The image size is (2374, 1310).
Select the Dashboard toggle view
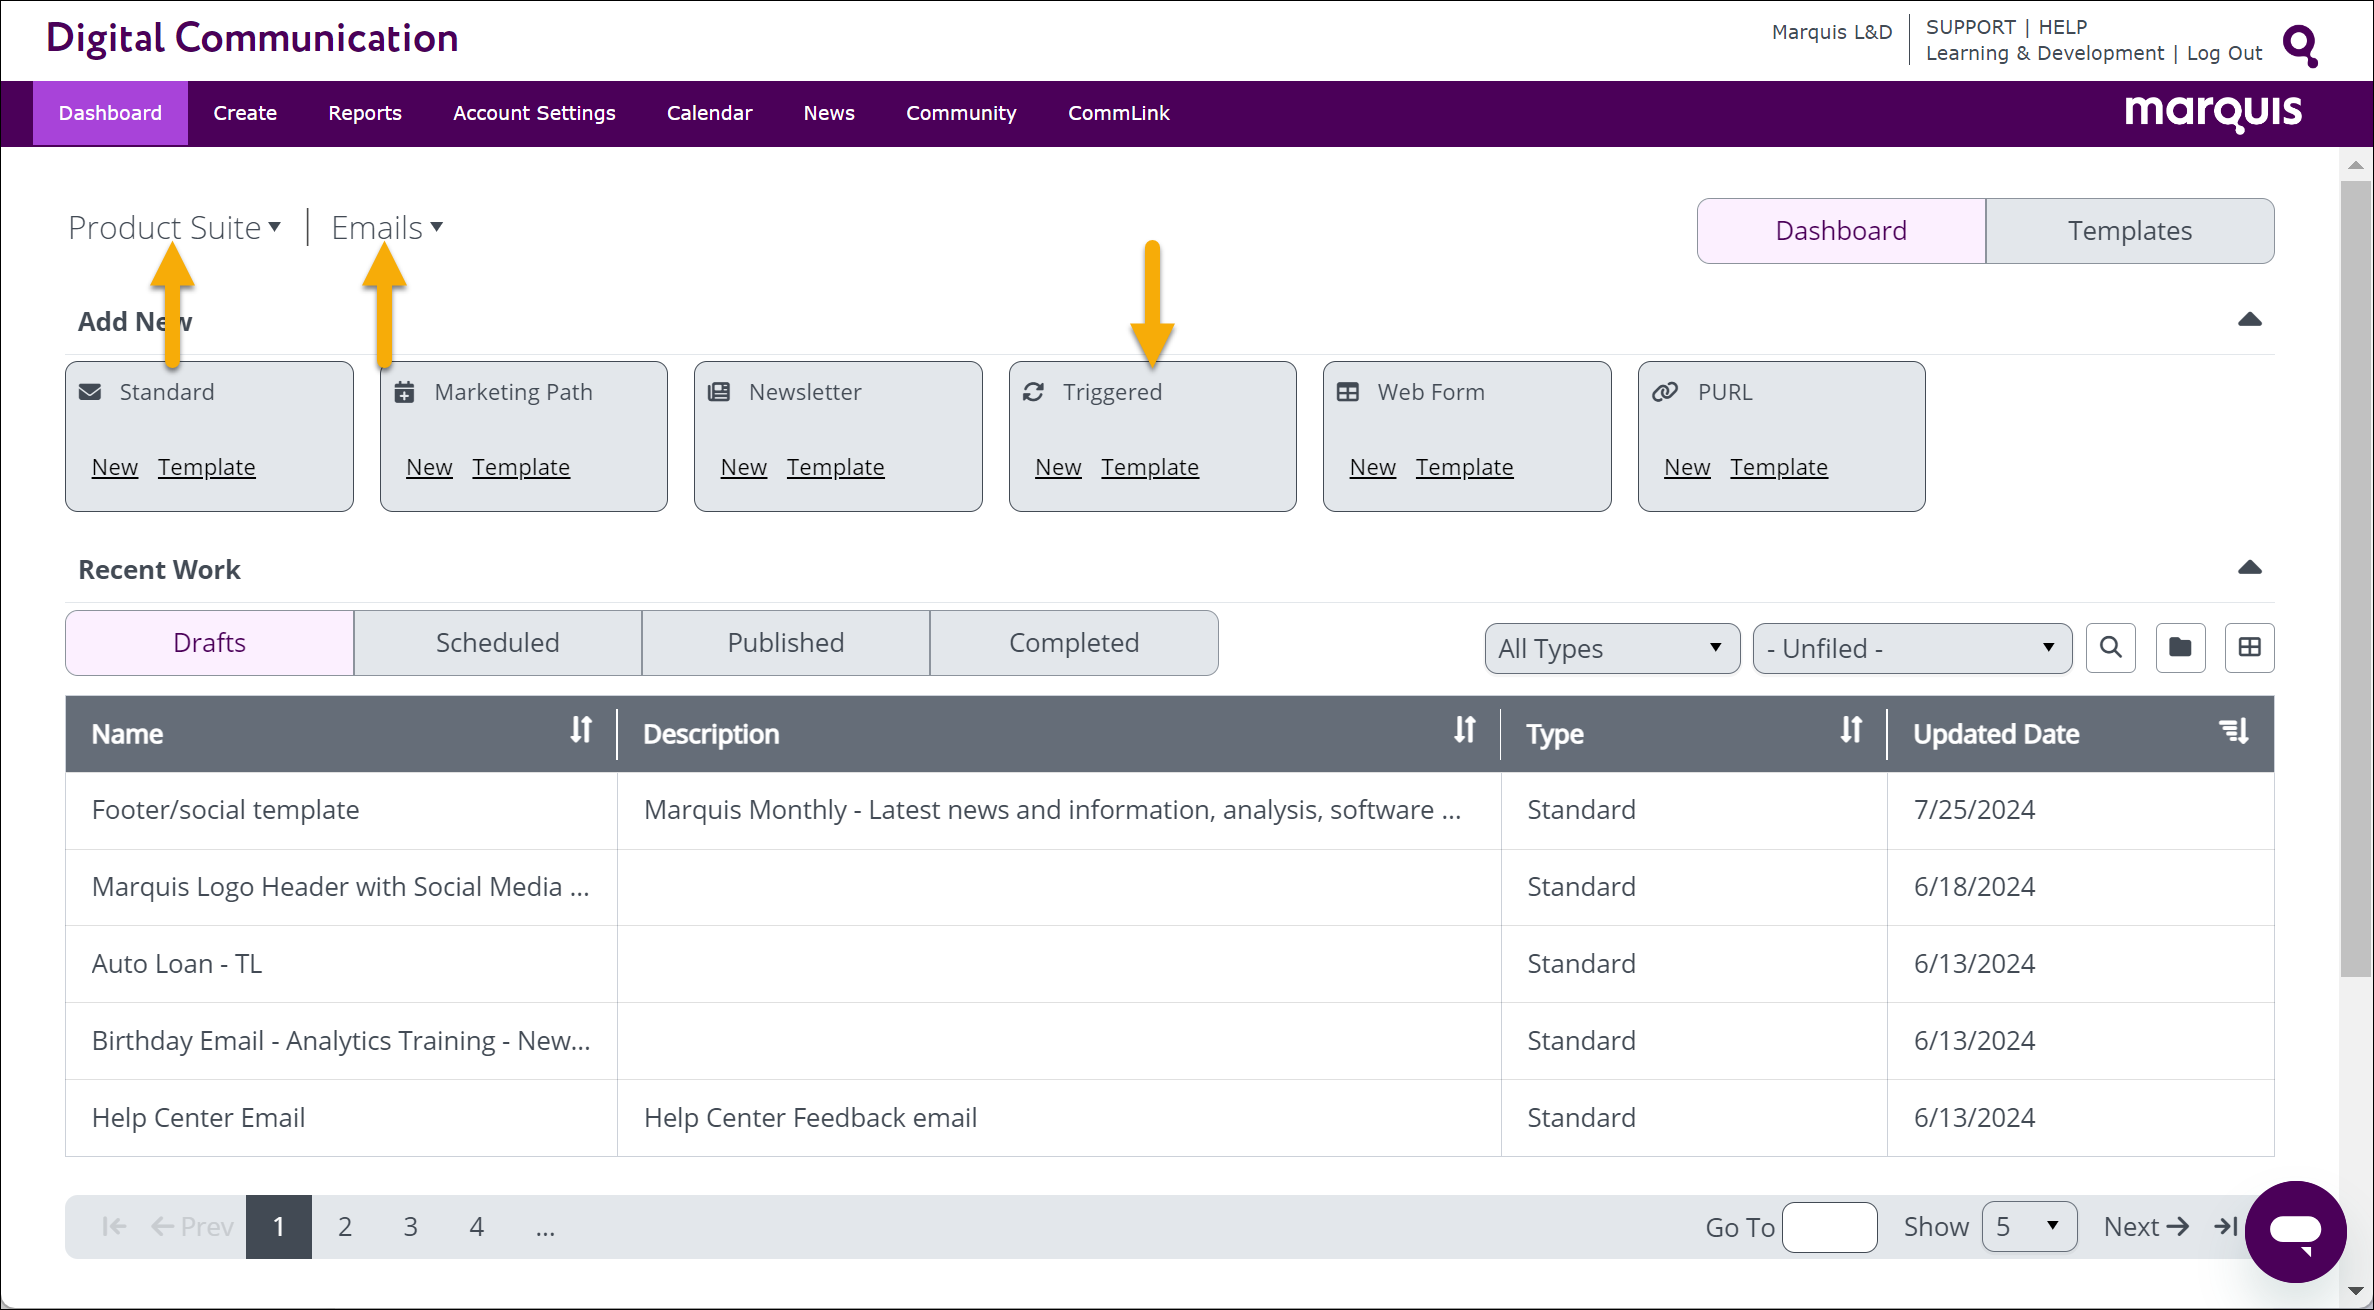tap(1841, 231)
